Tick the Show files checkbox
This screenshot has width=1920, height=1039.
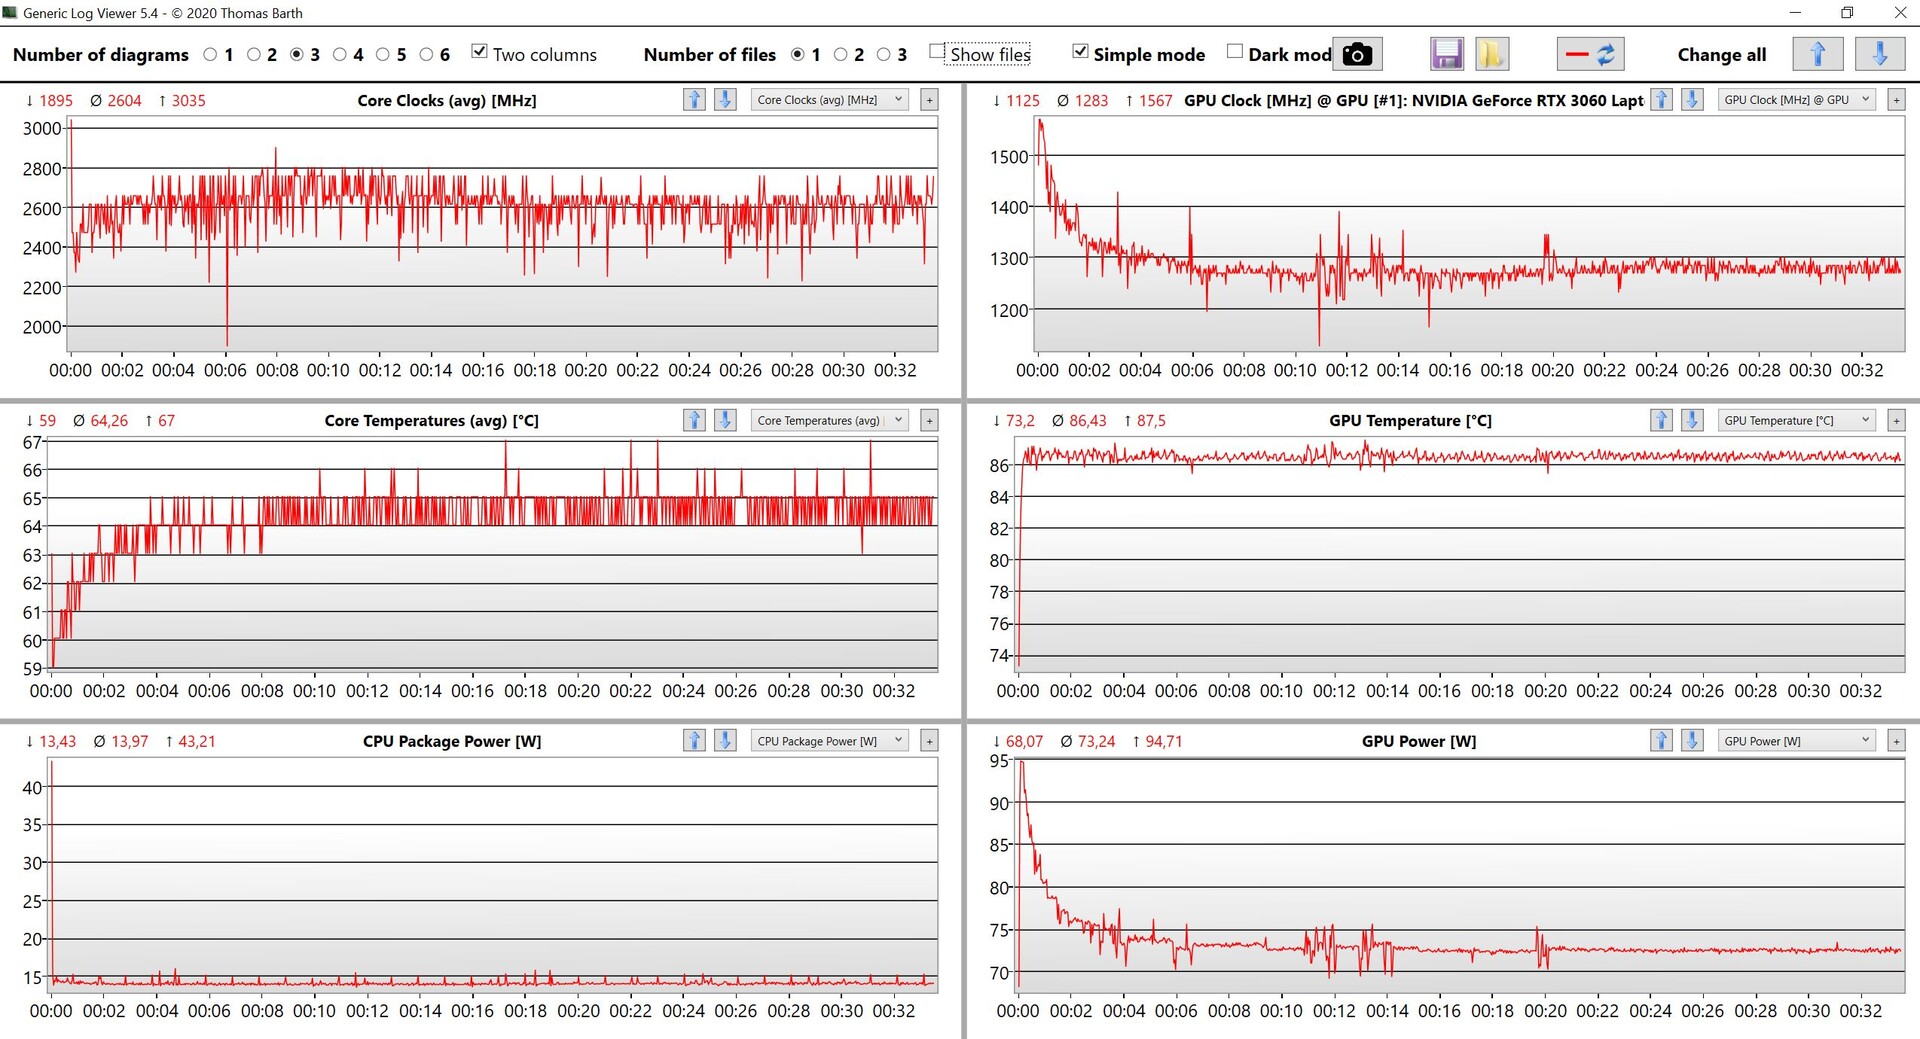937,52
